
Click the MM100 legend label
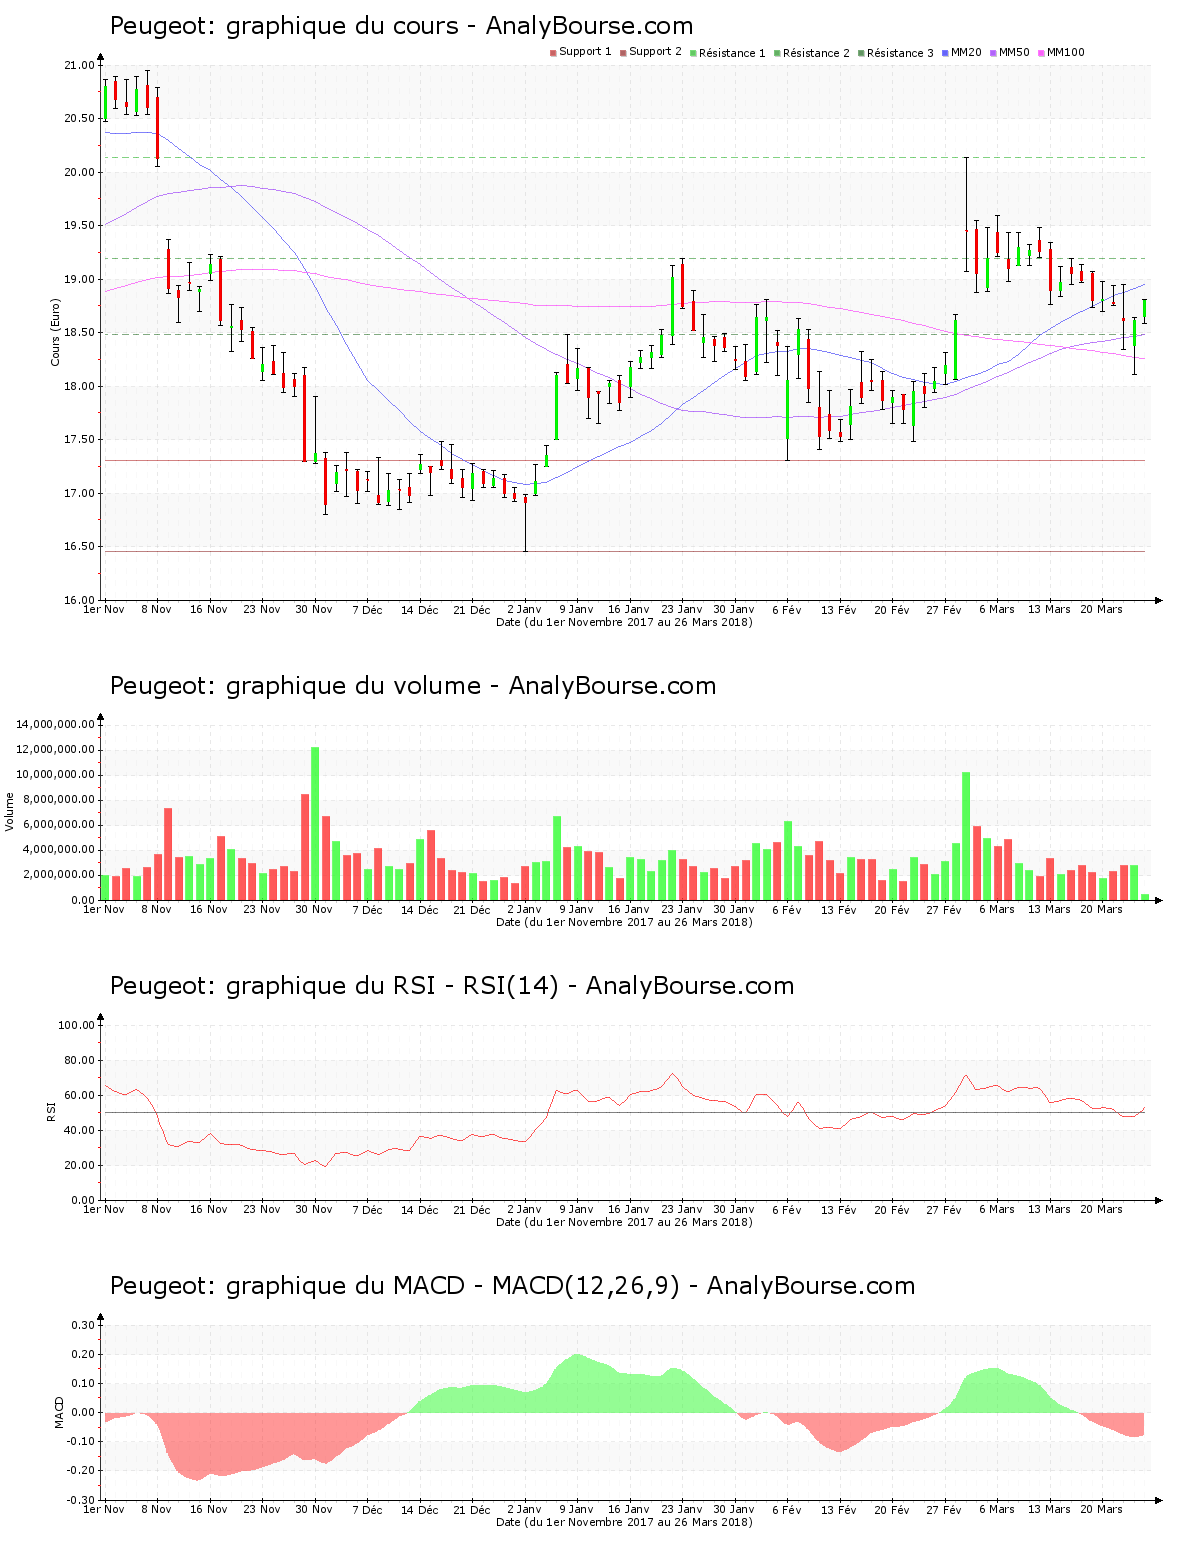click(1065, 52)
